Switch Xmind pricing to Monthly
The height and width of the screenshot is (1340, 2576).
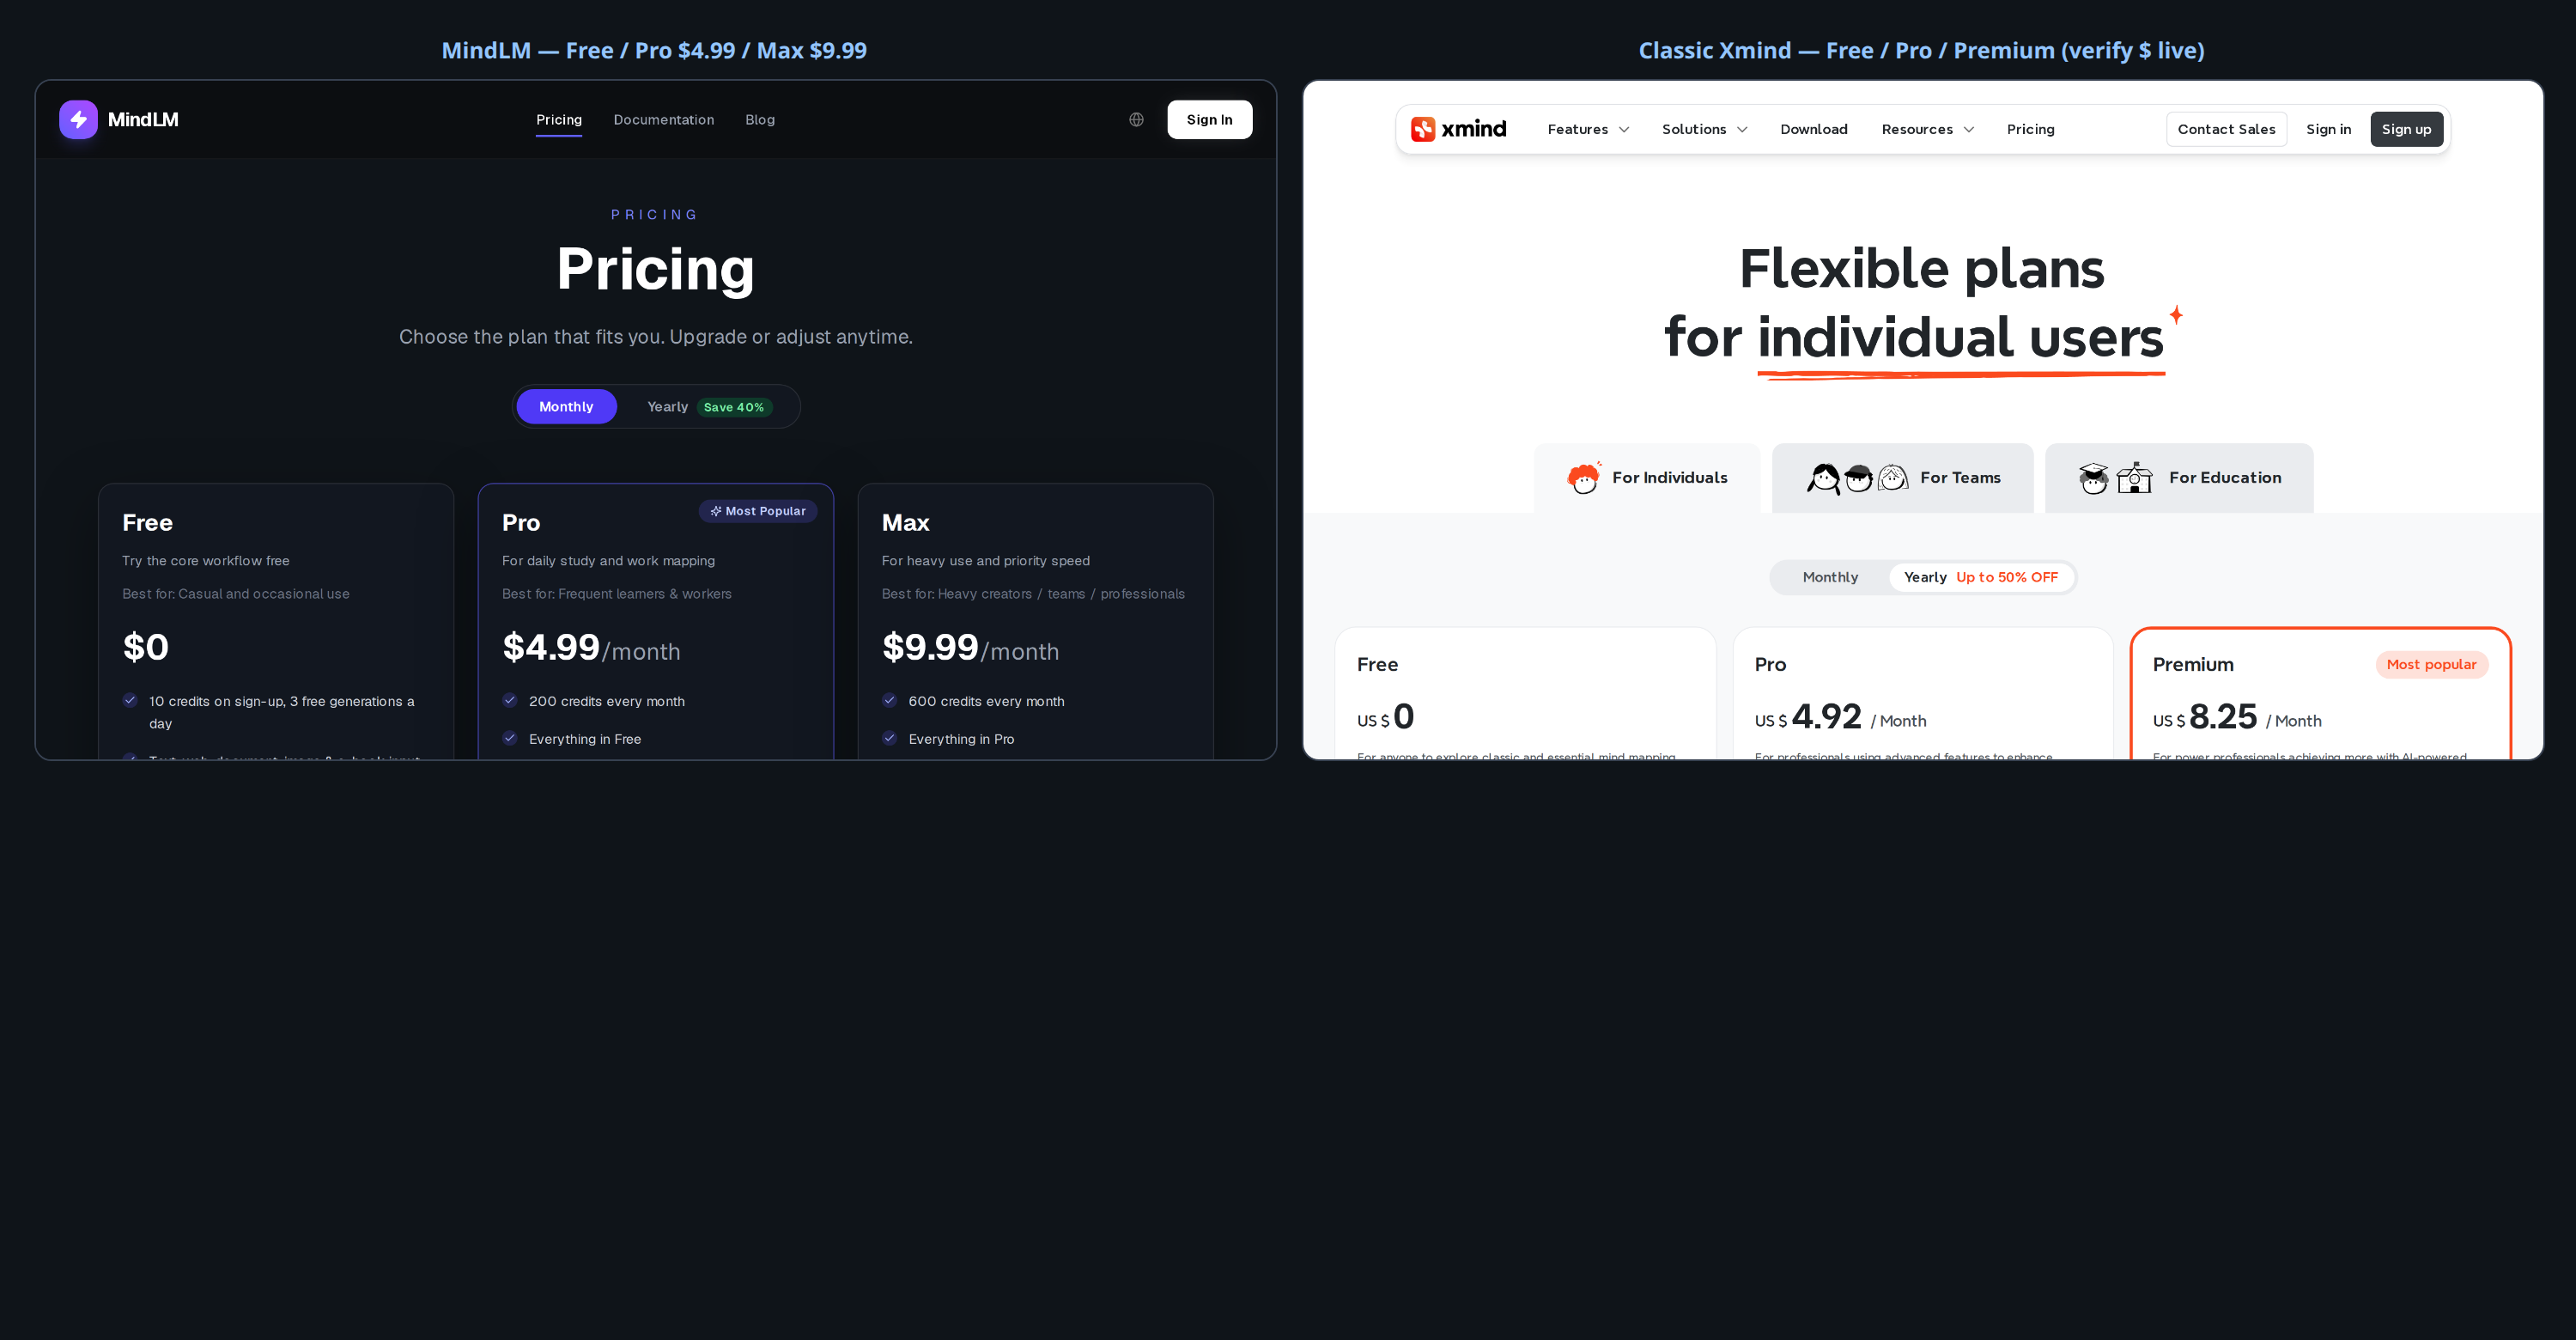pyautogui.click(x=1830, y=577)
